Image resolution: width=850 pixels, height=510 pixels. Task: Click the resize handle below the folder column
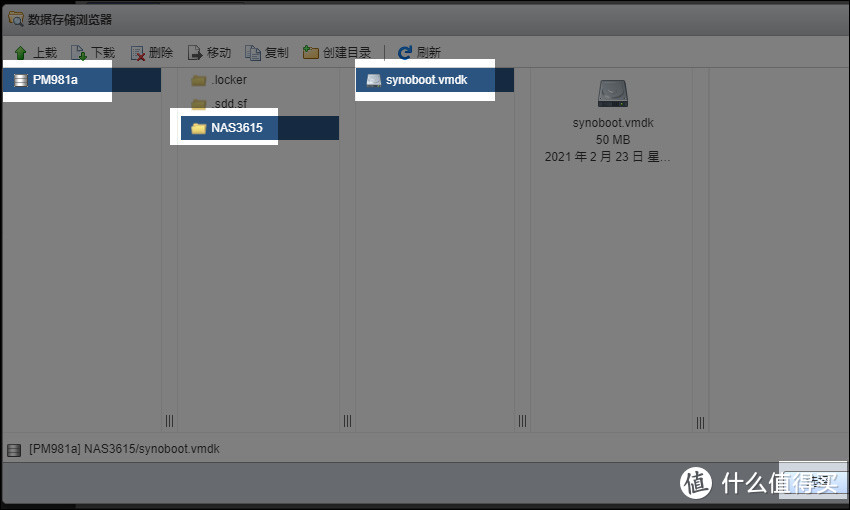[346, 421]
